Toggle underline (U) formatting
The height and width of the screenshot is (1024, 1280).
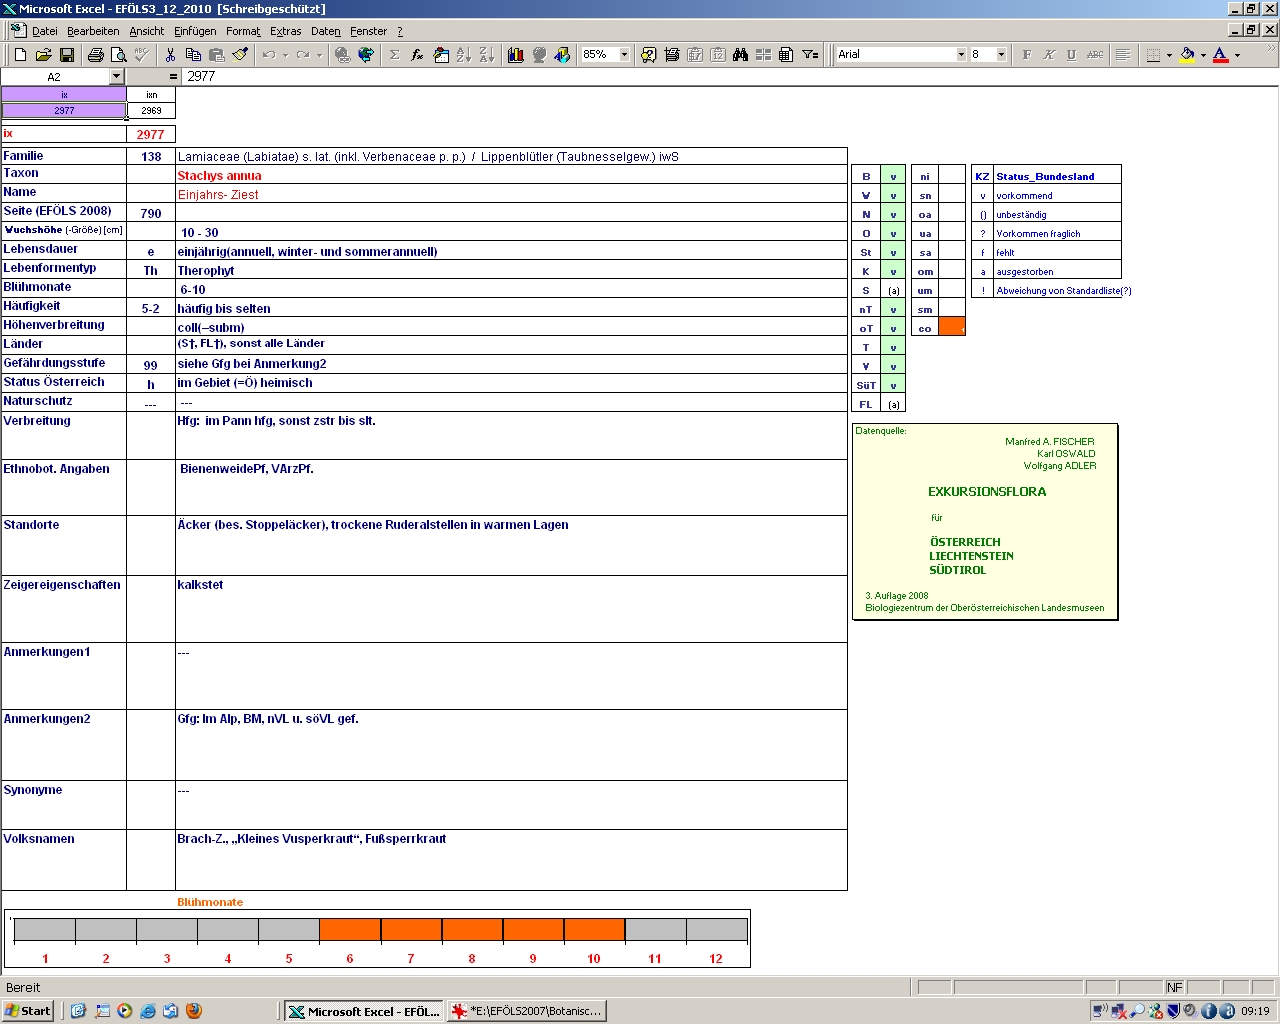(x=1072, y=55)
